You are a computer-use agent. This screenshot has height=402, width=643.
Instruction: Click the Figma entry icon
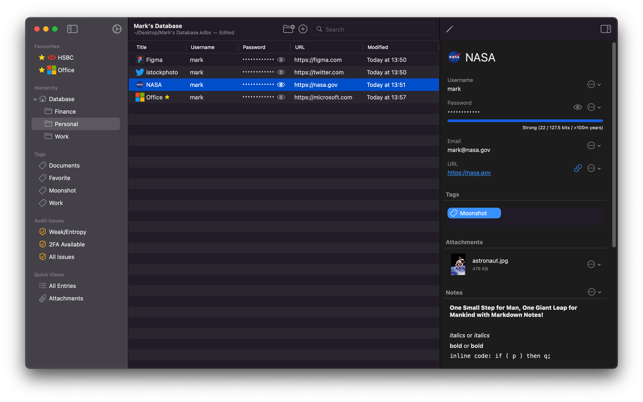pyautogui.click(x=140, y=60)
